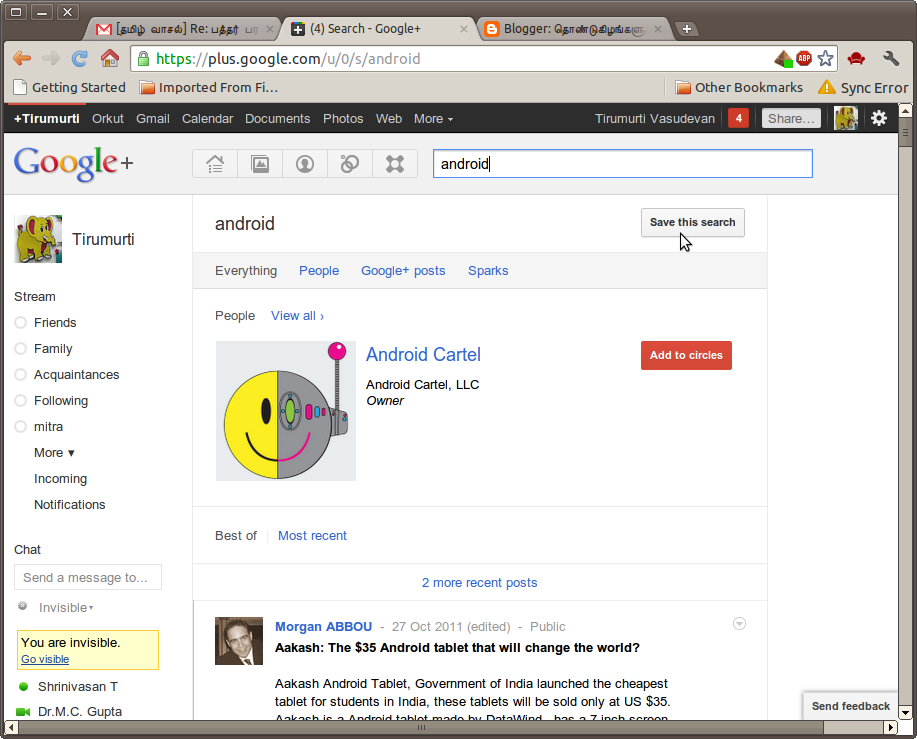Close the Blogger tab
The width and height of the screenshot is (917, 739).
coord(658,29)
